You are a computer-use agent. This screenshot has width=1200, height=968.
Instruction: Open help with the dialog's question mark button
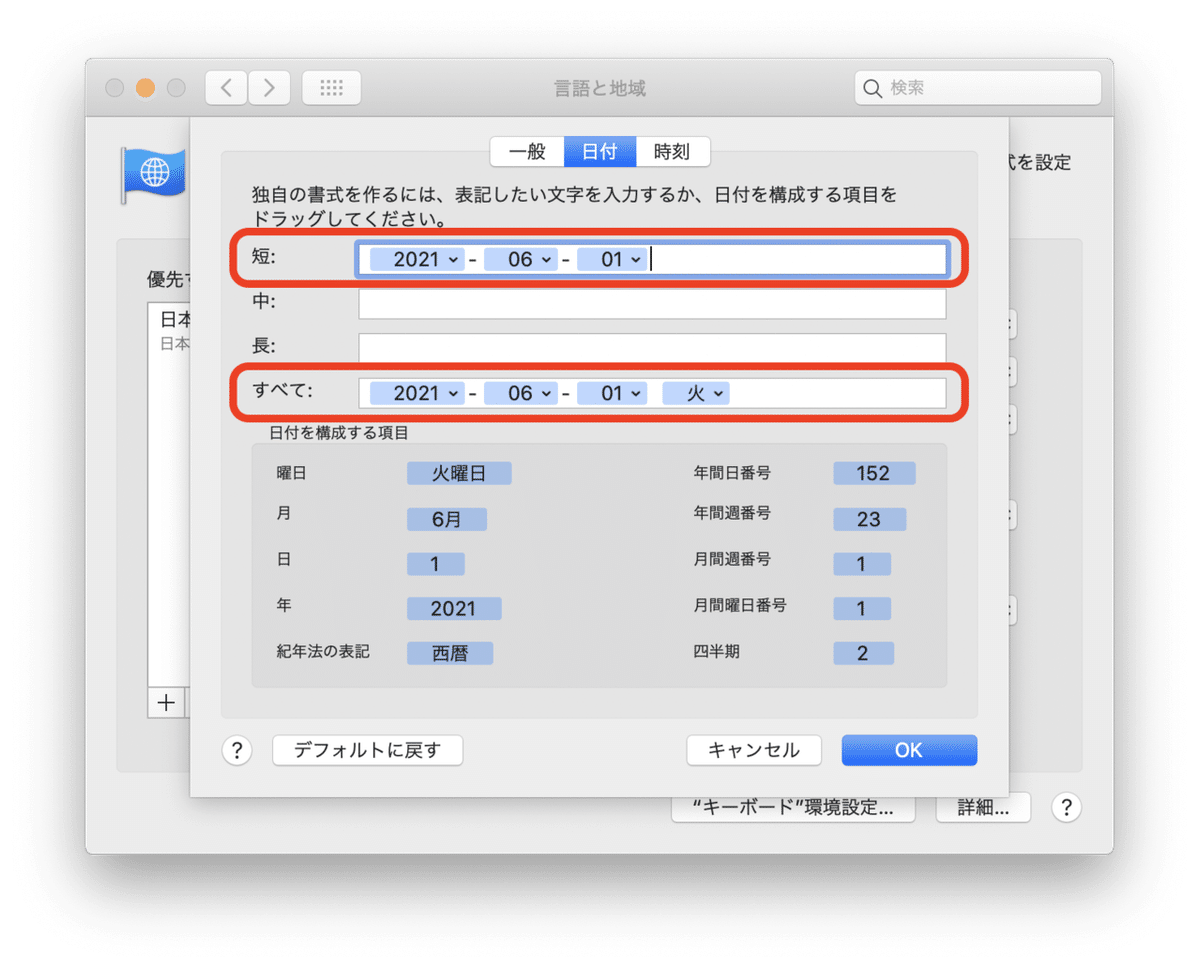236,750
